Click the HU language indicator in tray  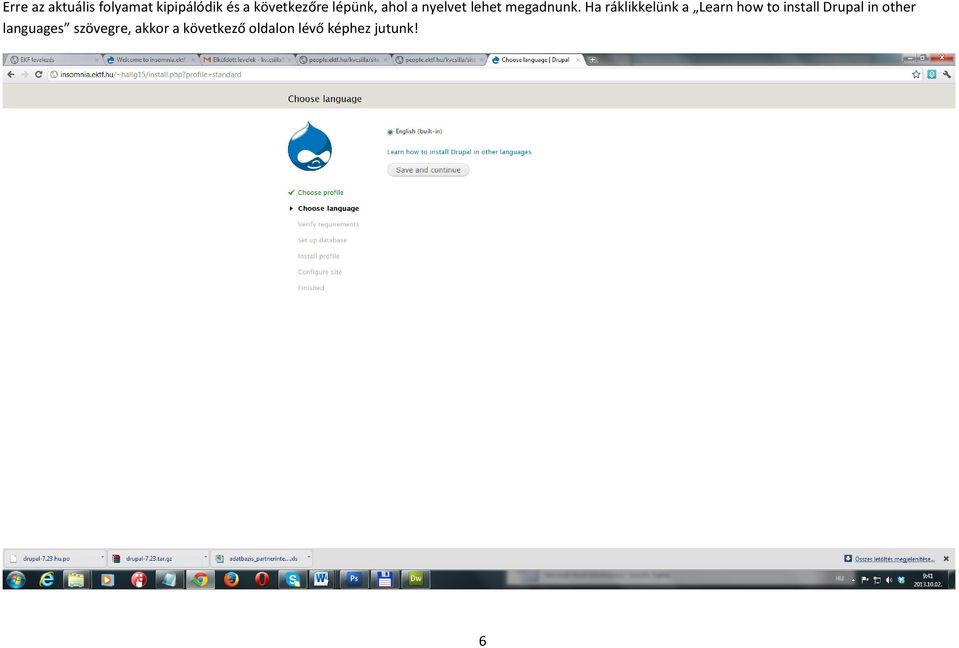(x=840, y=578)
